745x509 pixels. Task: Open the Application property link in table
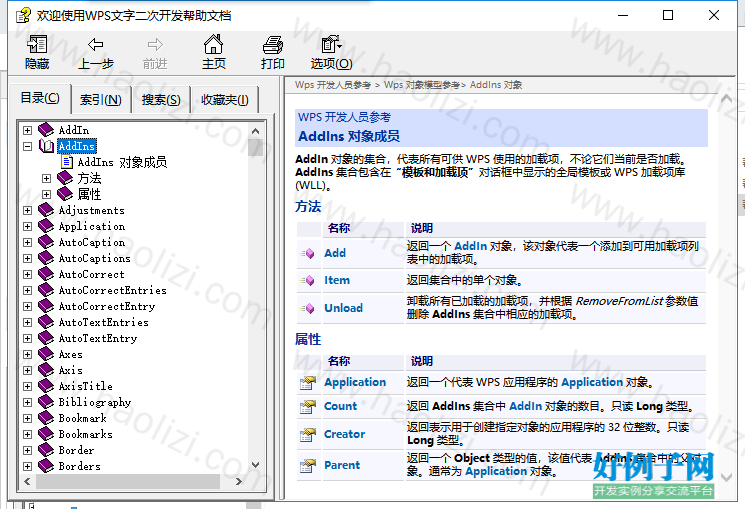pos(355,383)
